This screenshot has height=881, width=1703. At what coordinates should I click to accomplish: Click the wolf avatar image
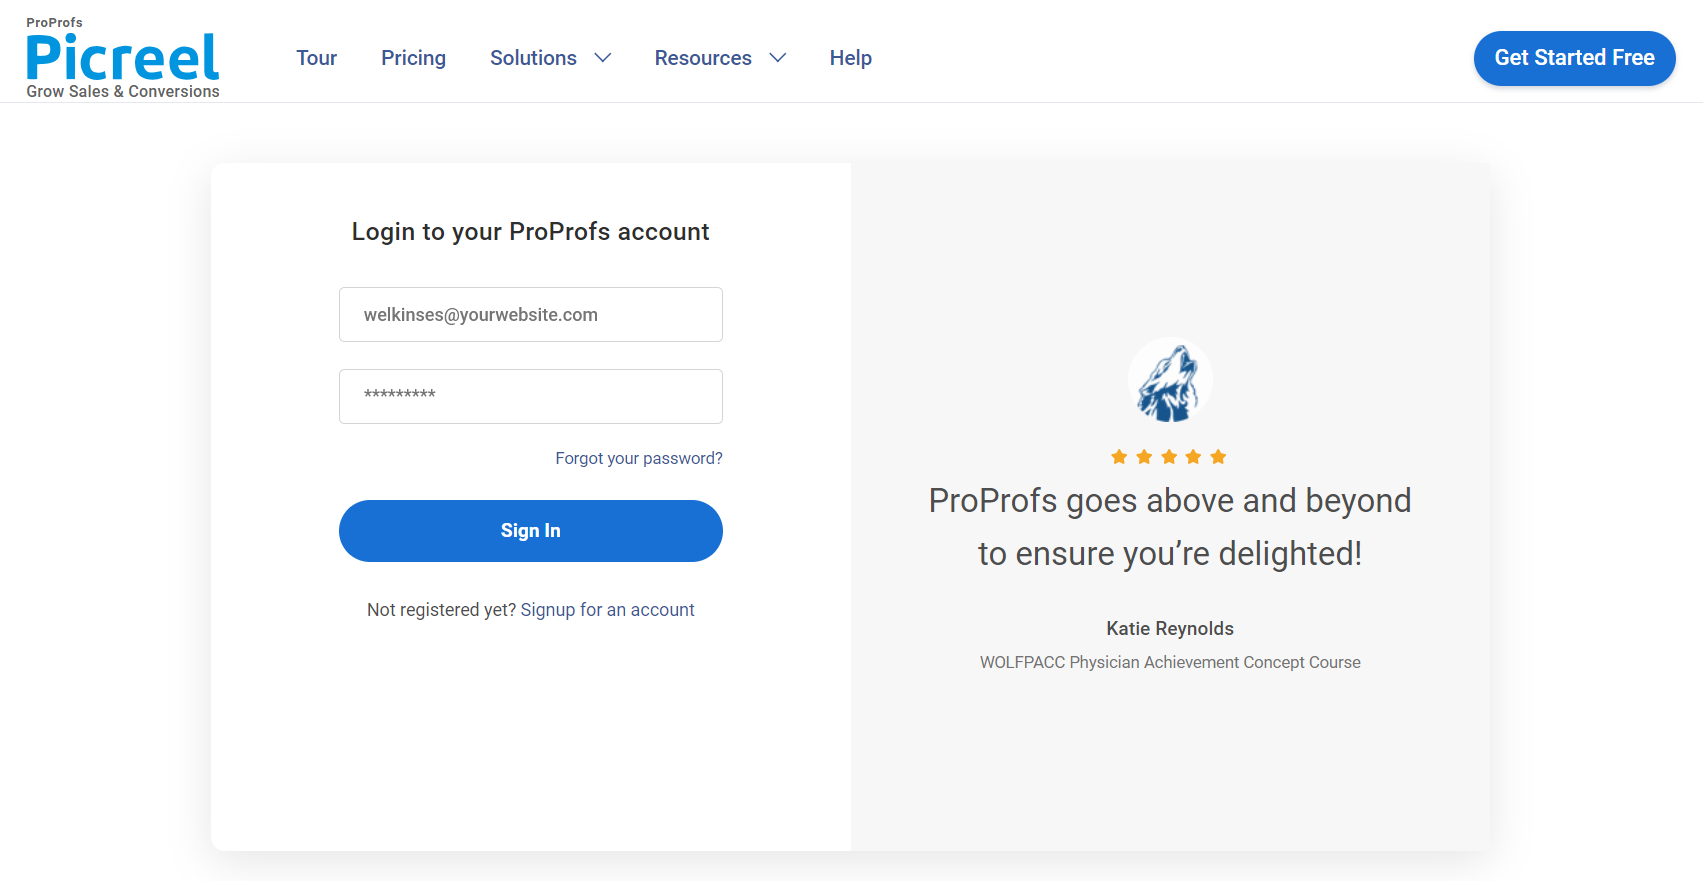1170,380
